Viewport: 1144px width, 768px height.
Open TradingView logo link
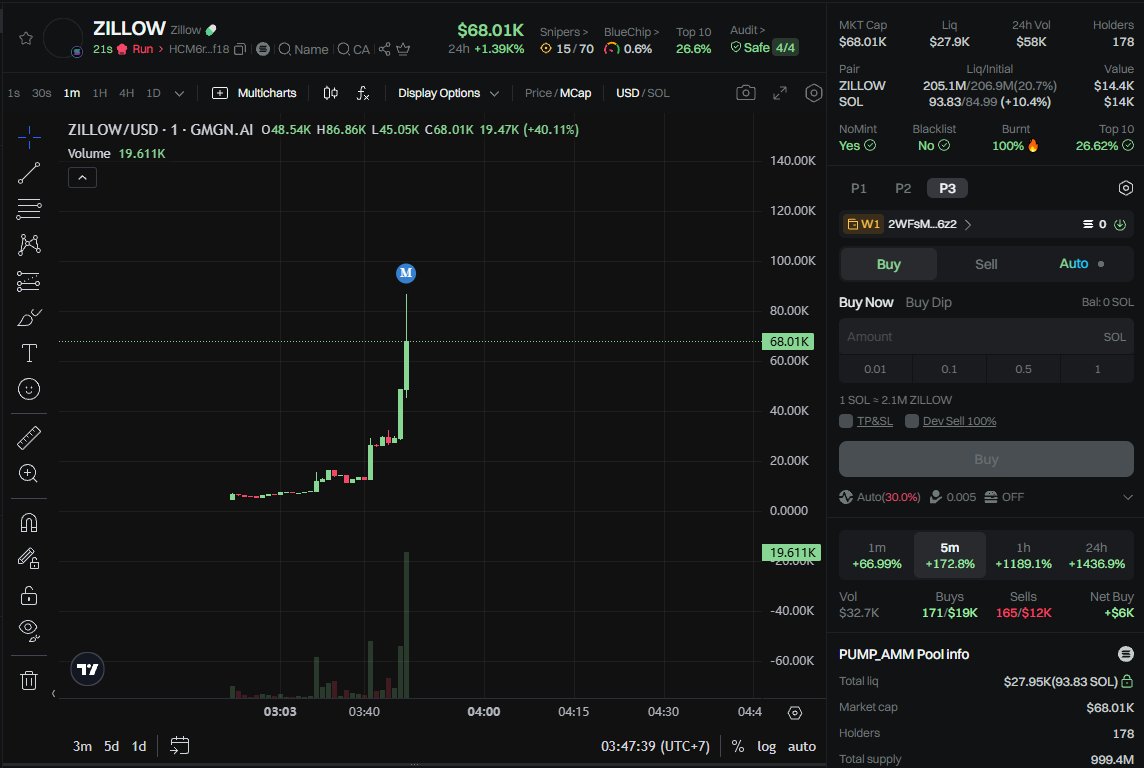[x=88, y=669]
